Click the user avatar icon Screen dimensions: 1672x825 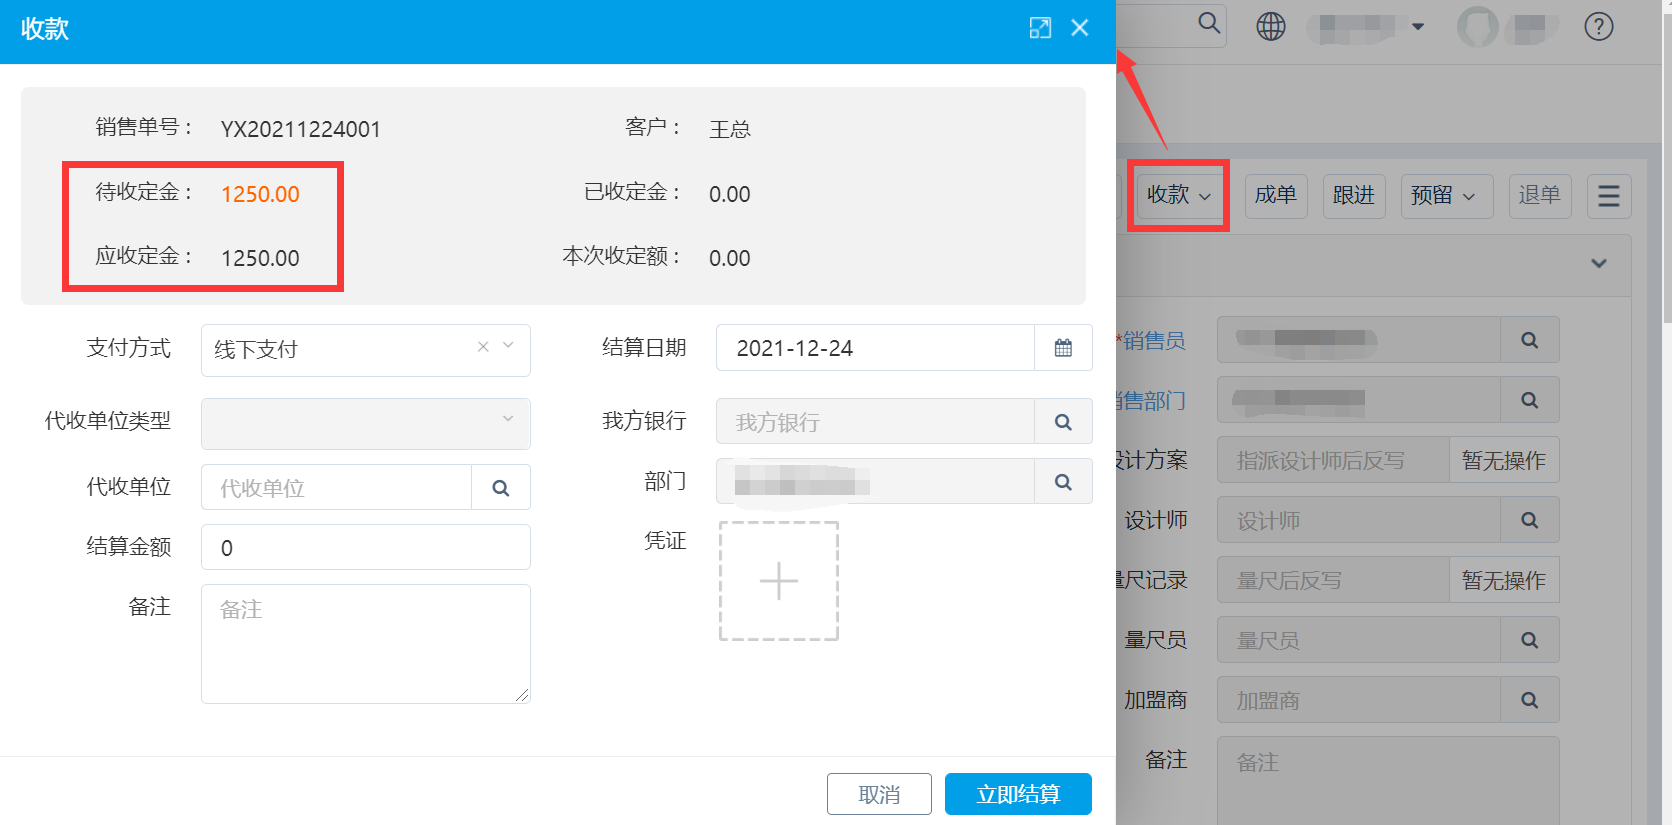1478,27
